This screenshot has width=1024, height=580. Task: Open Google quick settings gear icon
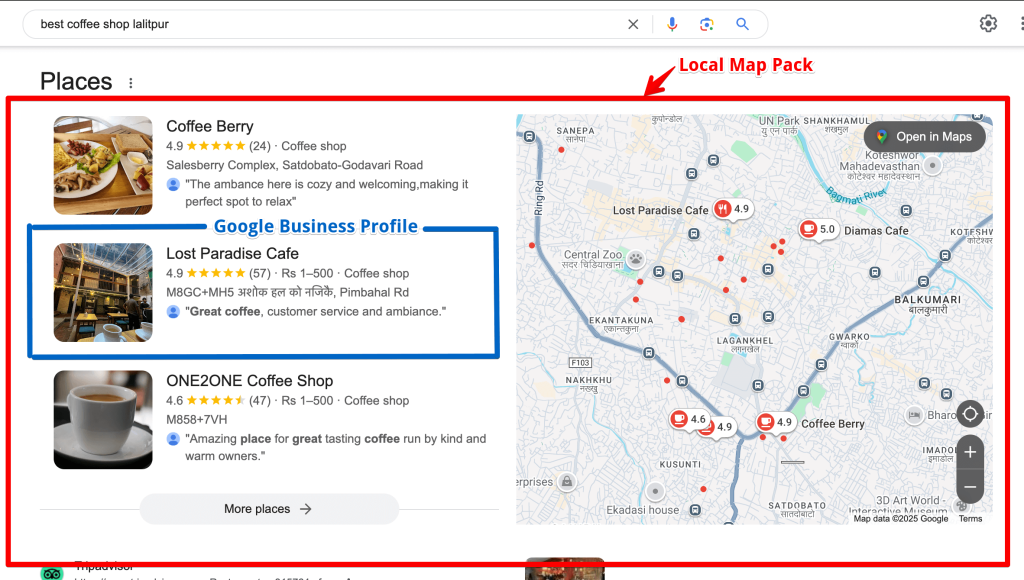[x=988, y=22]
